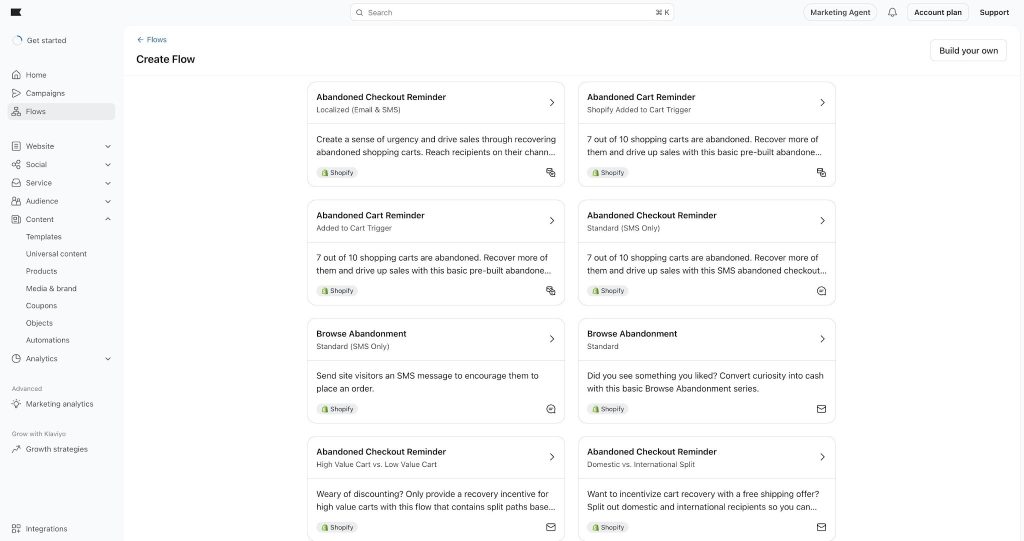The width and height of the screenshot is (1024, 541).
Task: Click the Home sidebar icon
Action: point(16,75)
